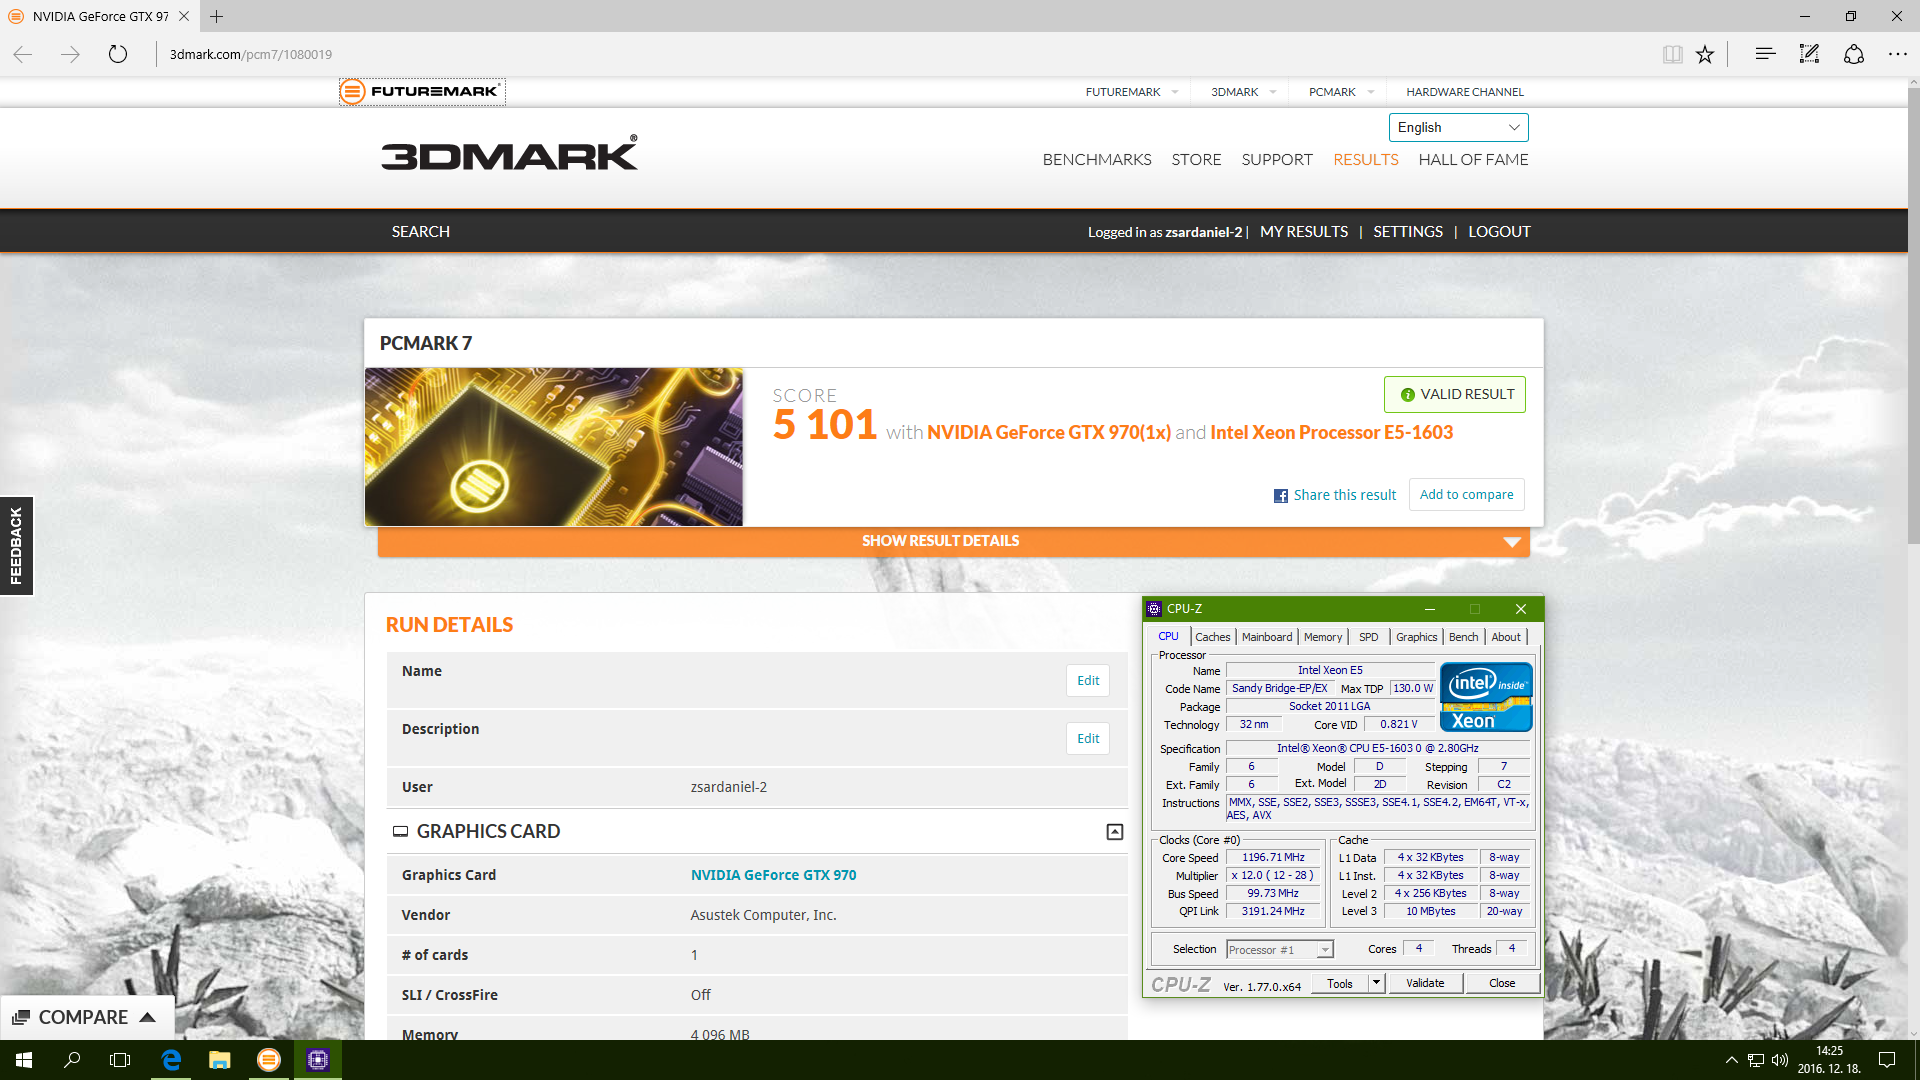The image size is (1920, 1080).
Task: Open the English language dropdown
Action: [1458, 127]
